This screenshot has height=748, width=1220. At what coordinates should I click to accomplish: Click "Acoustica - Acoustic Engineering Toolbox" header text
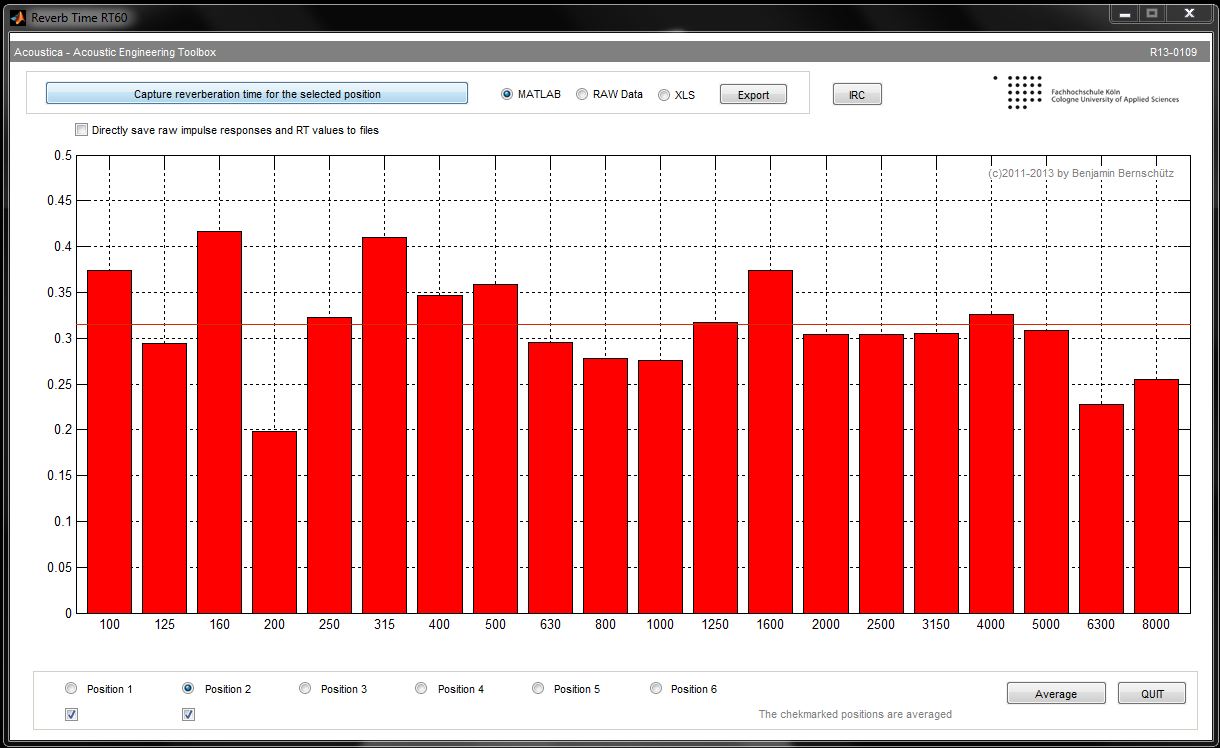(115, 52)
